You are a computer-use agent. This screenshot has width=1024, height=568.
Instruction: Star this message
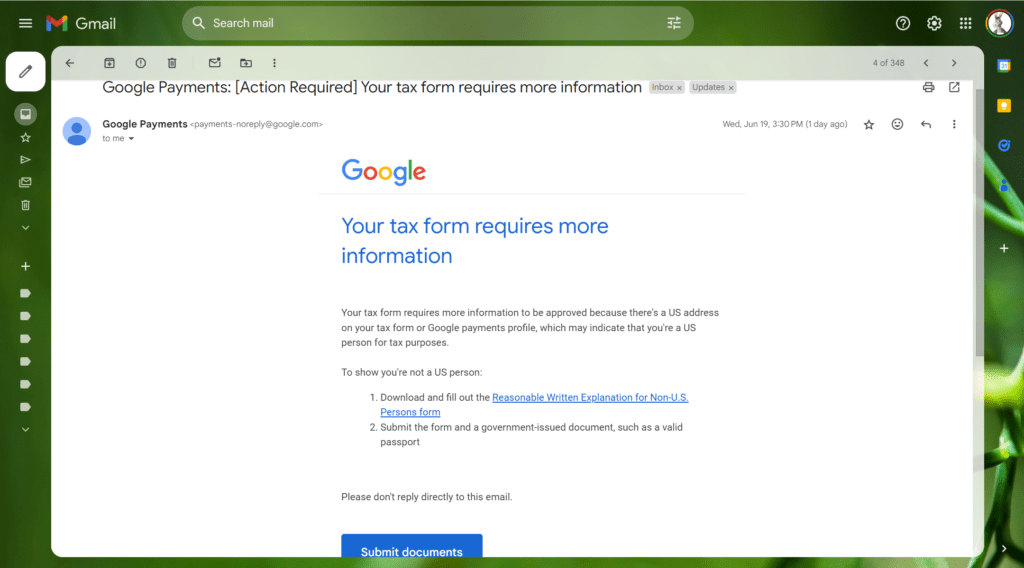[869, 125]
